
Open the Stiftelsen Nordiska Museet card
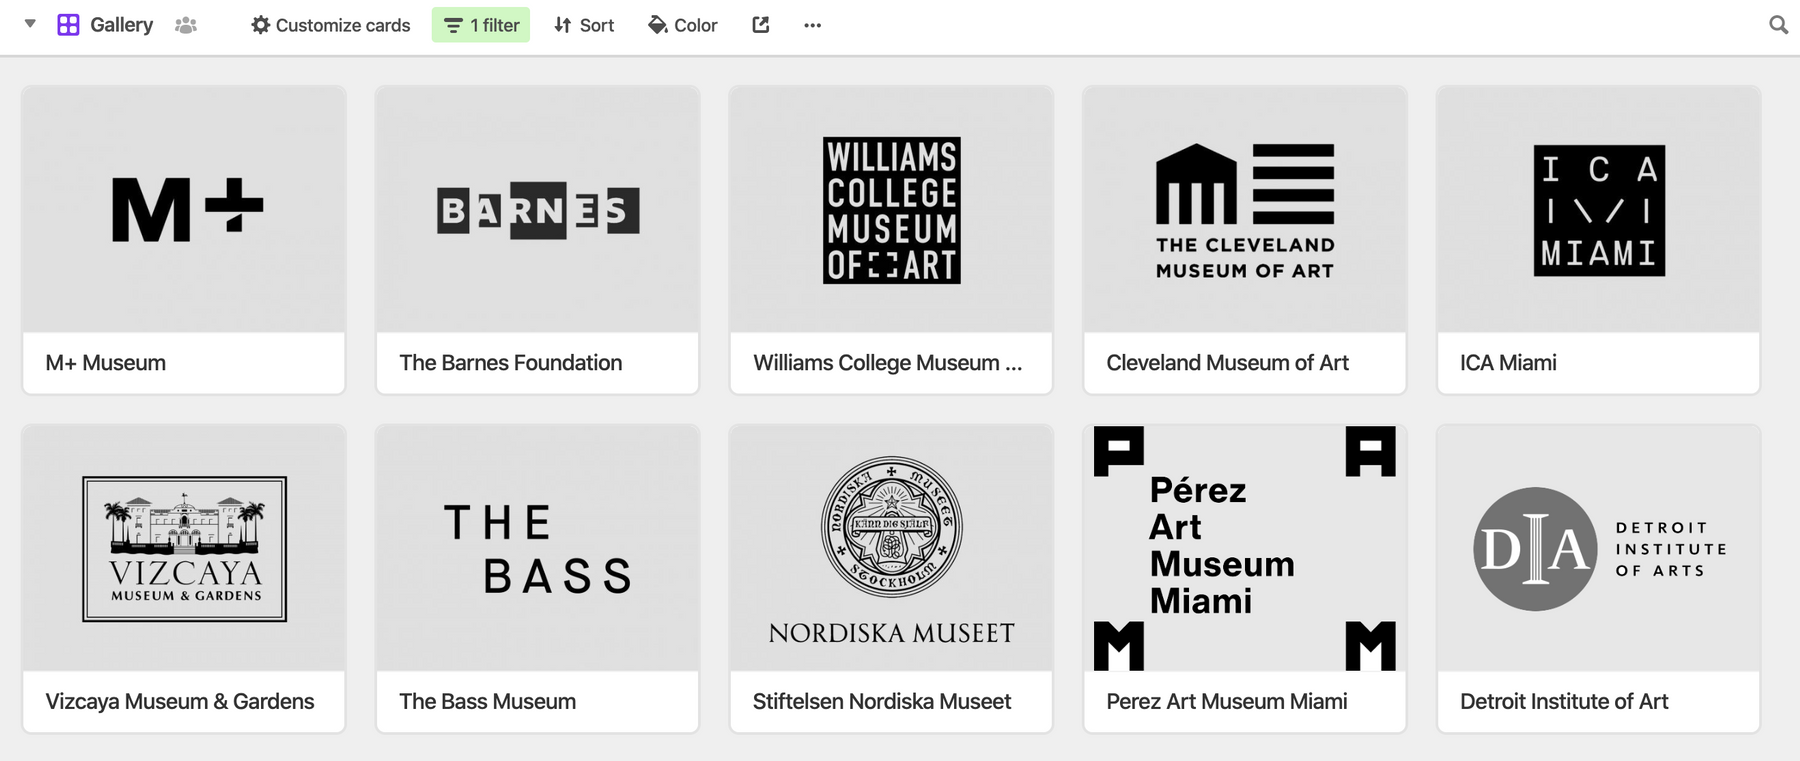891,578
